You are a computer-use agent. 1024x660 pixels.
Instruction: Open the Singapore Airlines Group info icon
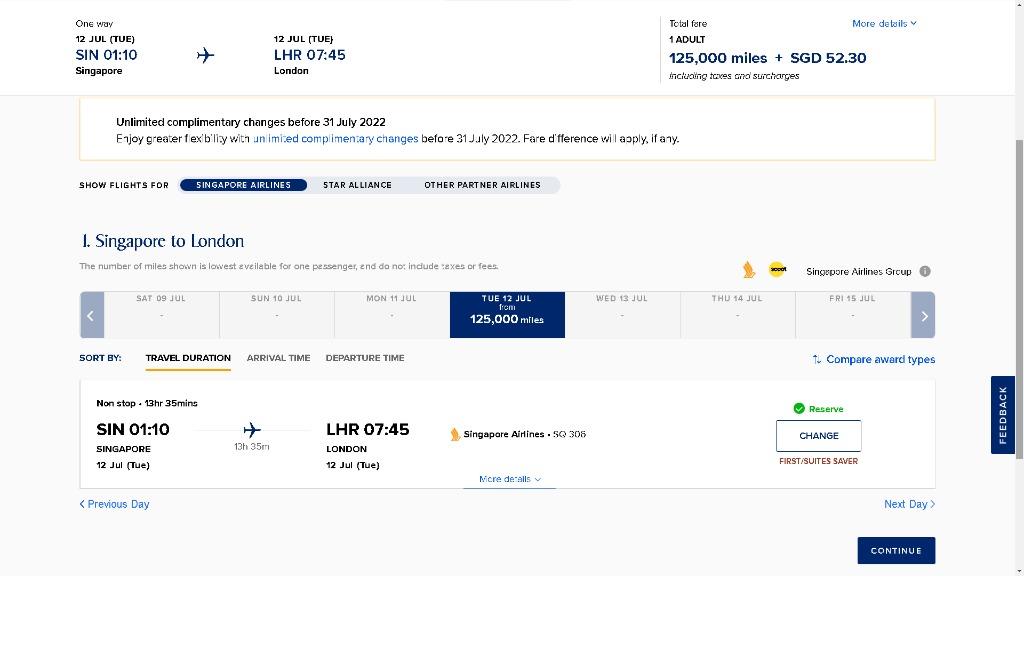pos(924,270)
